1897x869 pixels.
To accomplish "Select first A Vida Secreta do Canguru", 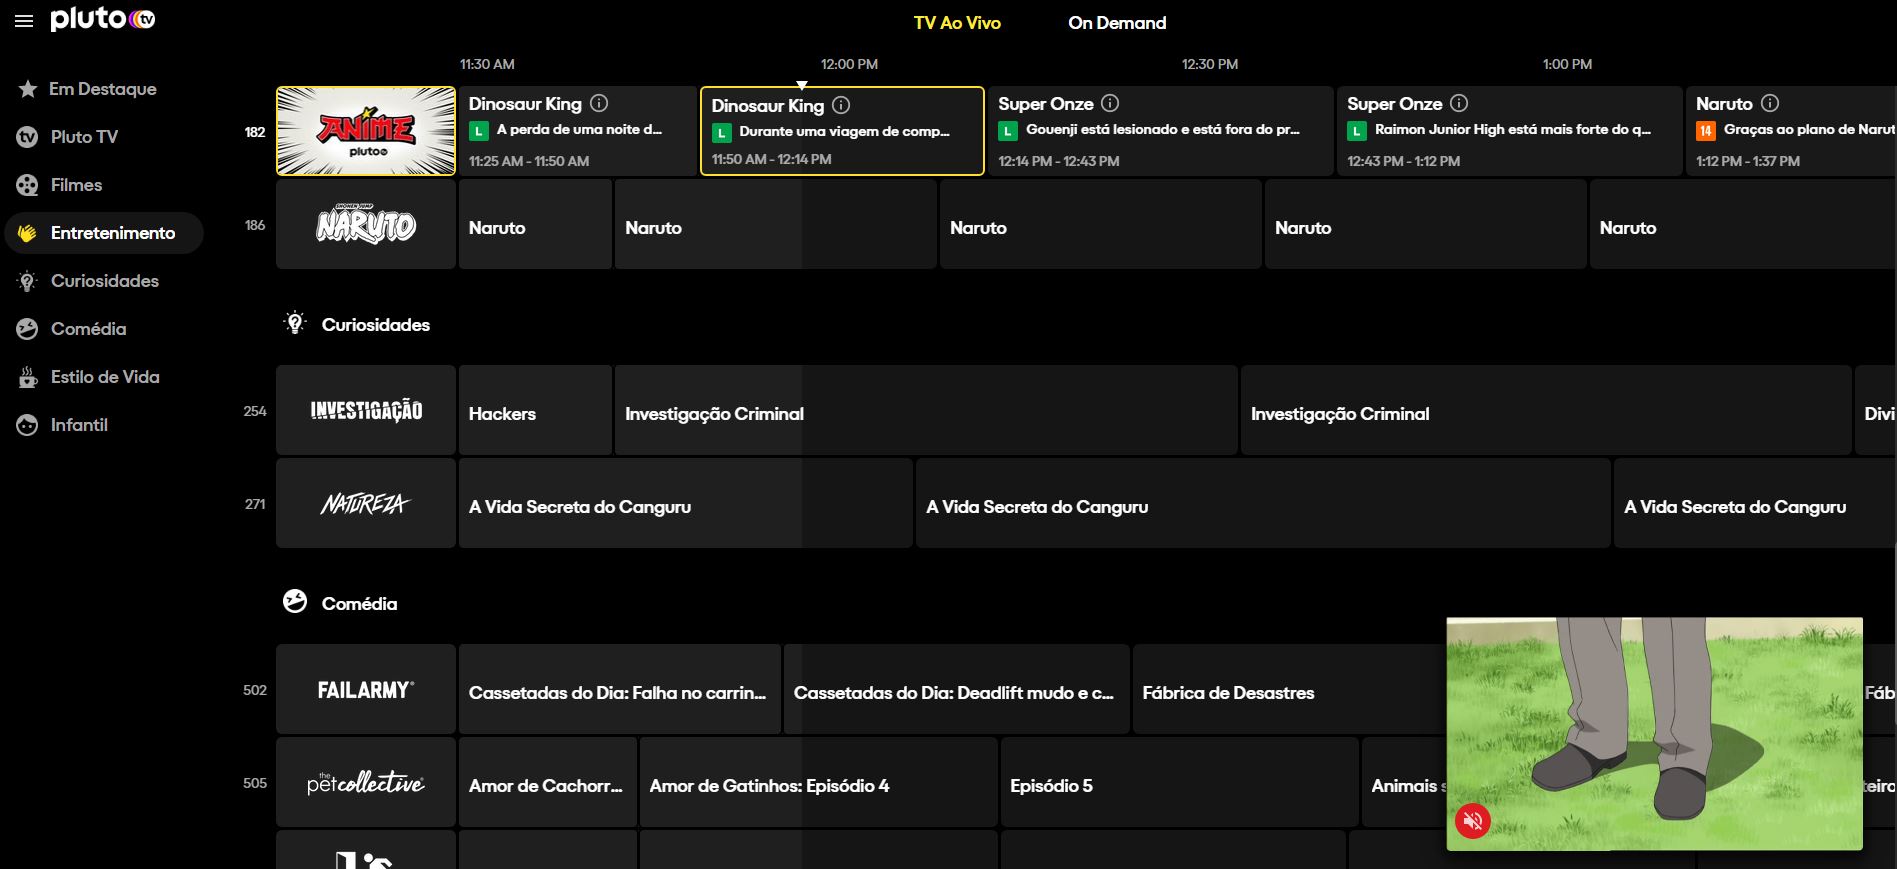I will (x=685, y=503).
